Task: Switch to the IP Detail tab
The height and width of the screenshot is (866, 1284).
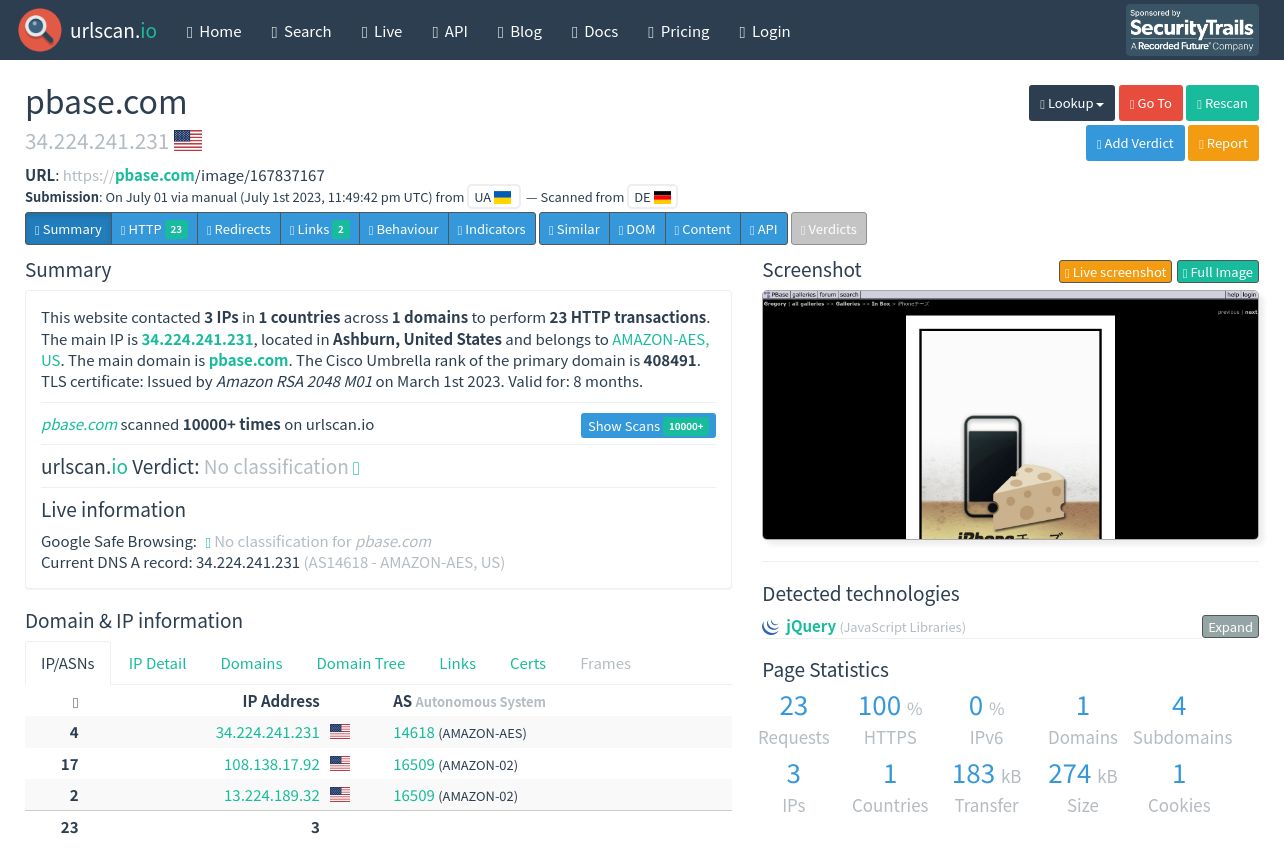Action: (157, 663)
